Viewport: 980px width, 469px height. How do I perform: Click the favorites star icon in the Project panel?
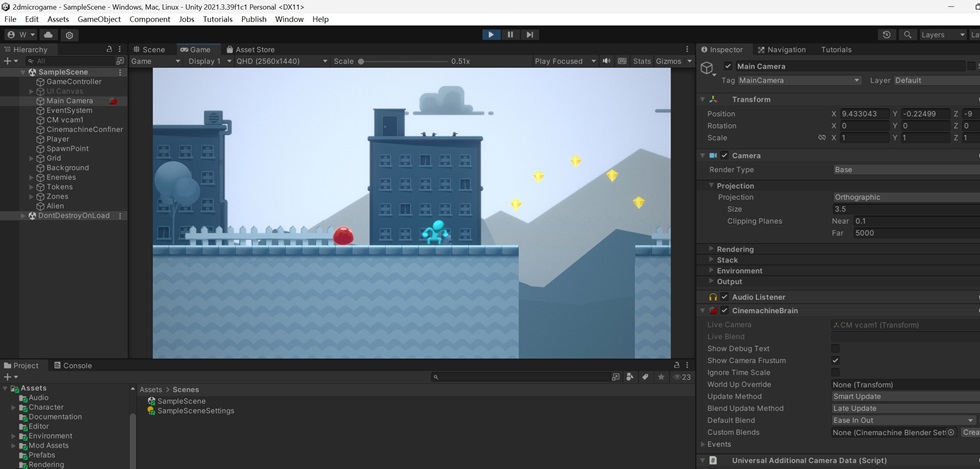click(x=661, y=377)
